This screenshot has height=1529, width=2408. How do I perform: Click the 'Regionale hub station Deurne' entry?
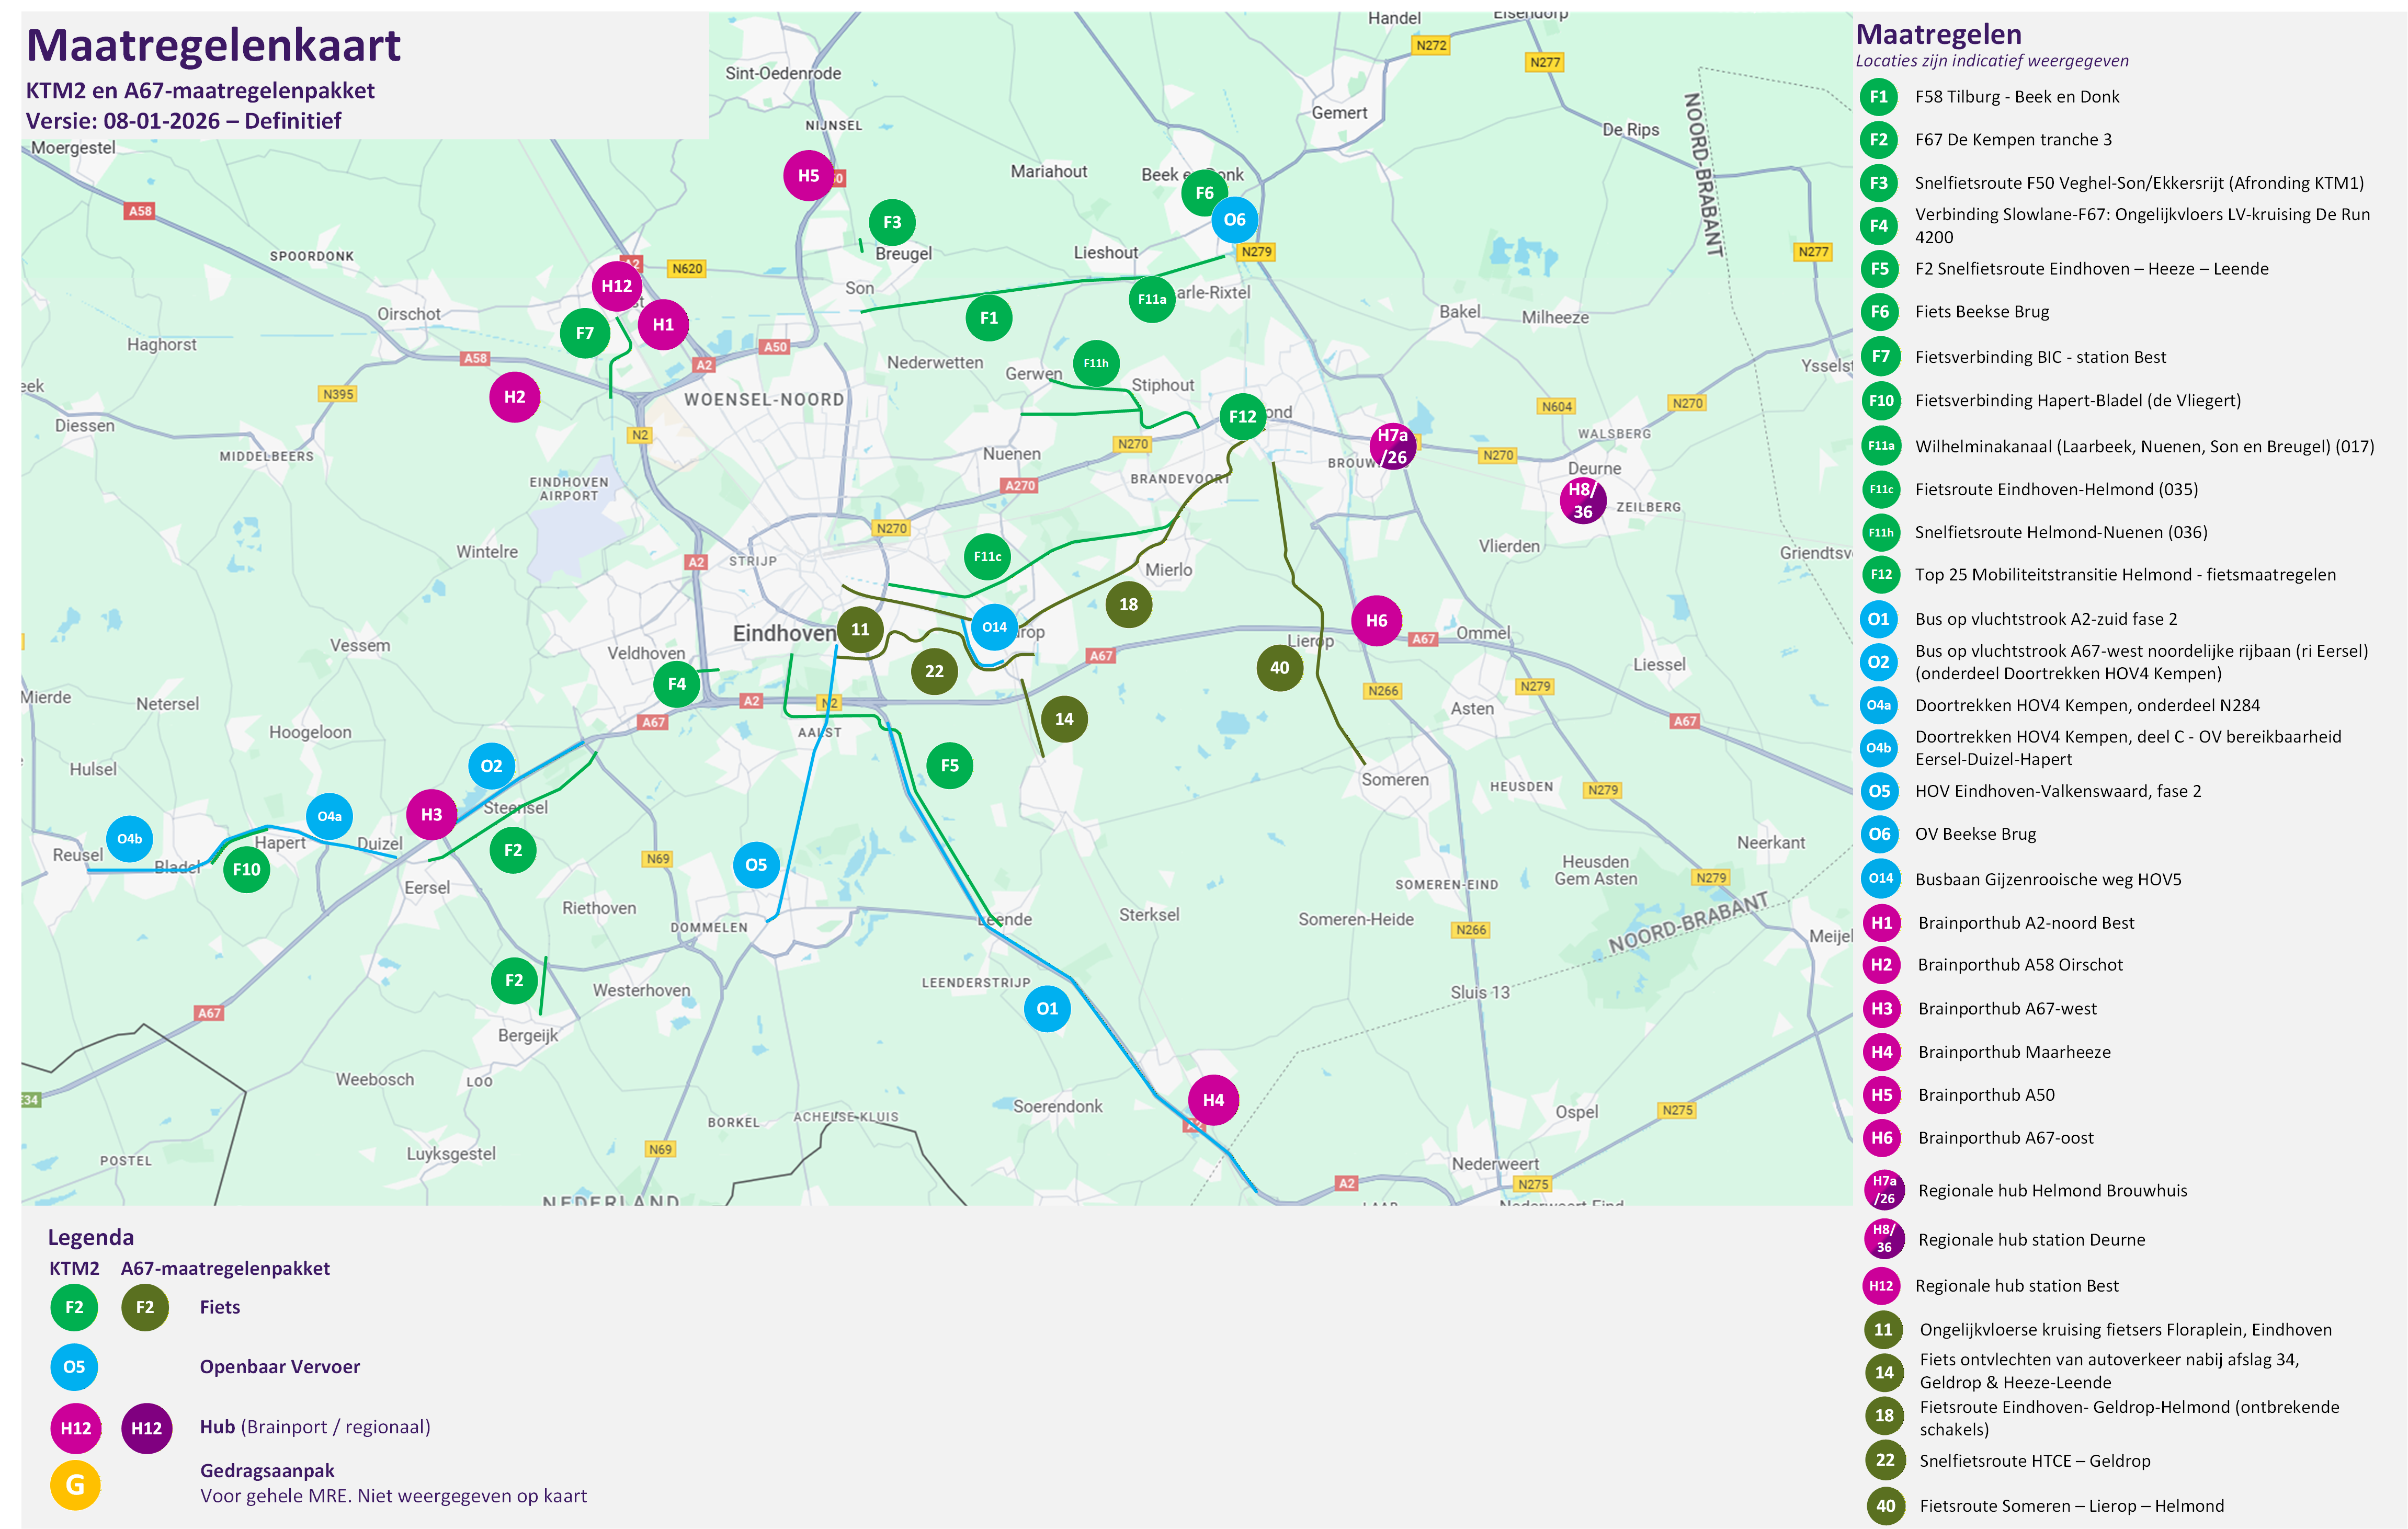(2031, 1240)
